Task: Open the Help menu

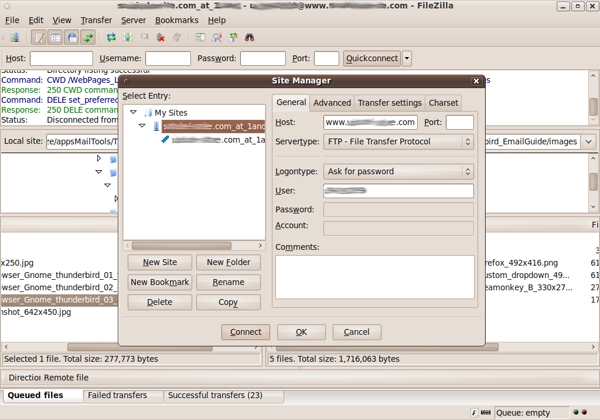Action: [217, 20]
